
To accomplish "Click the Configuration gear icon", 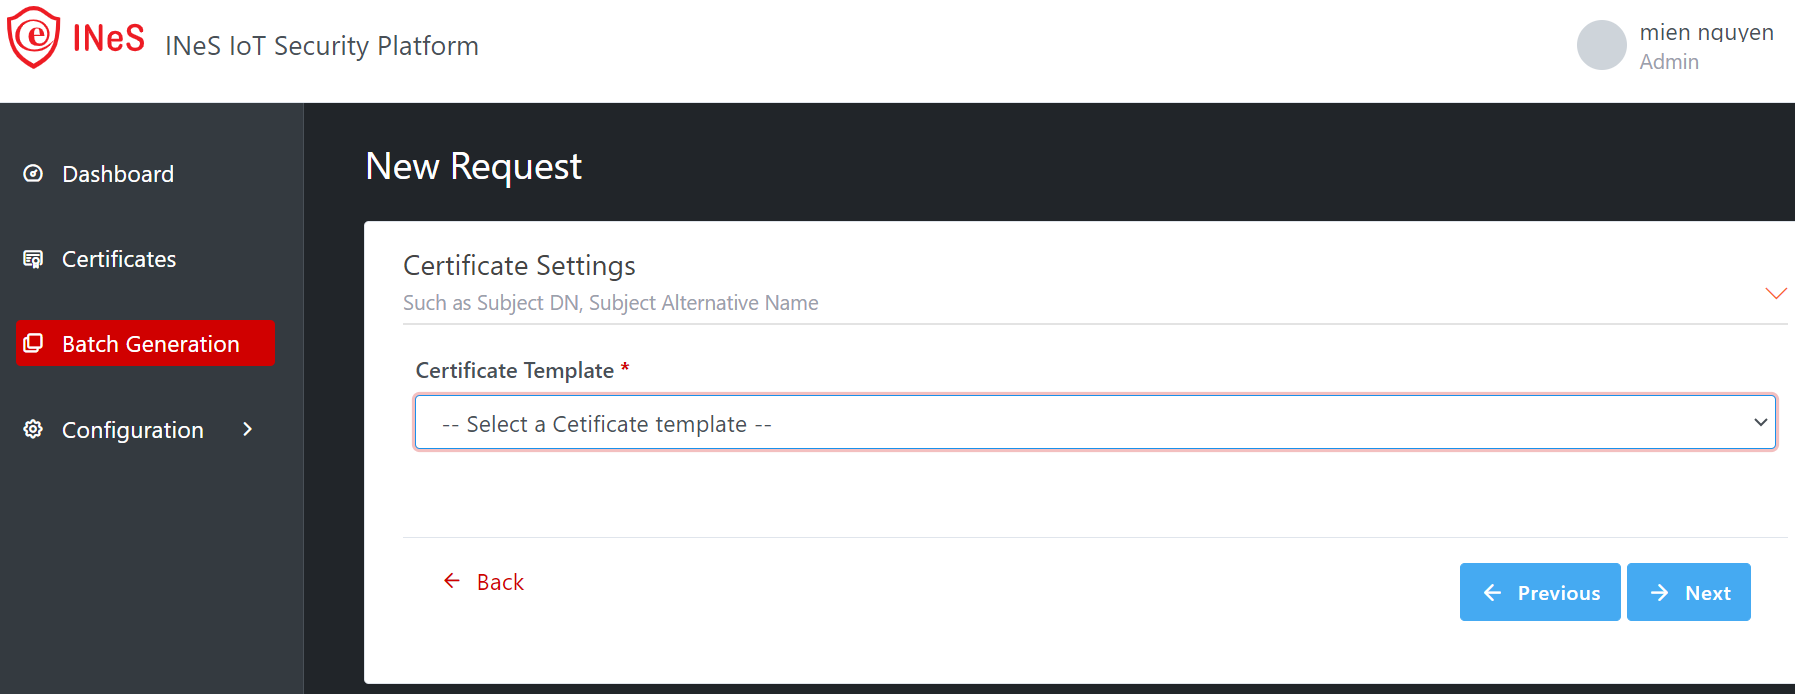I will [x=33, y=429].
